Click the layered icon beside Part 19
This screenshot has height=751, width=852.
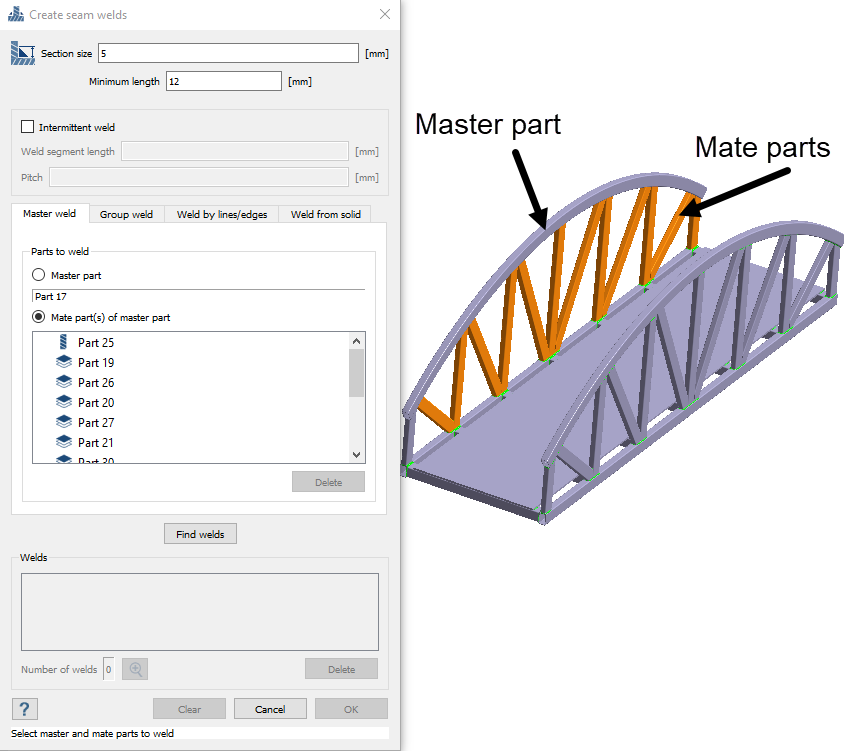[x=64, y=363]
